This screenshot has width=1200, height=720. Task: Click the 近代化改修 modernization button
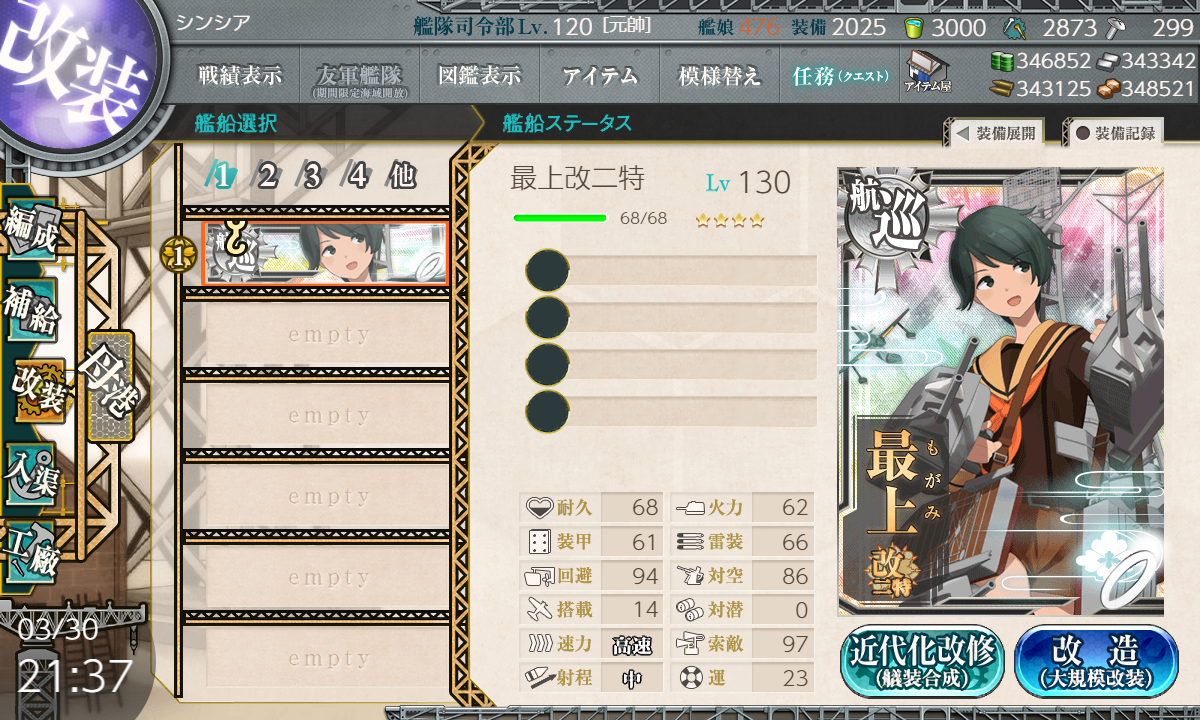click(923, 661)
